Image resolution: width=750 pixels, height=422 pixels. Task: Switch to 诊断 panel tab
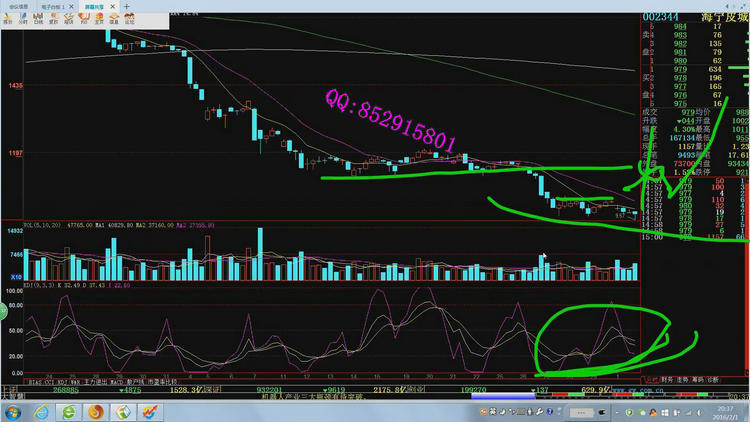(x=711, y=380)
